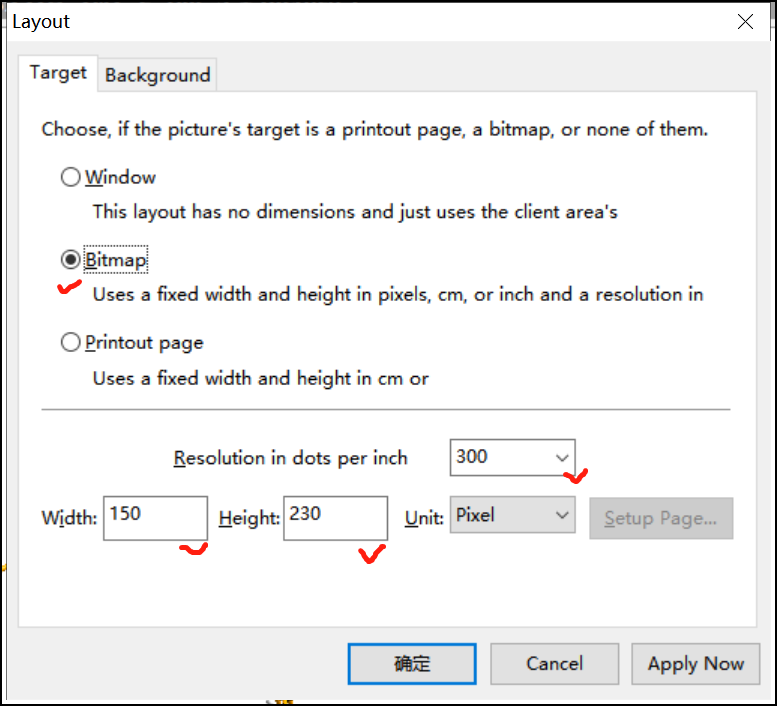Click the Height label
This screenshot has height=707, width=780.
(249, 518)
